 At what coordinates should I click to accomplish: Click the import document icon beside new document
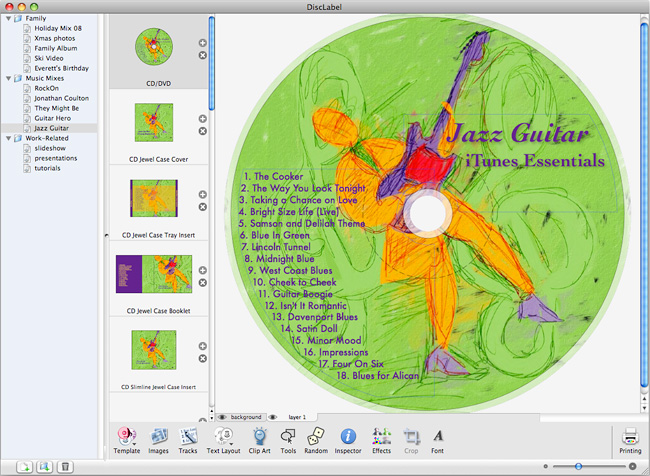[44, 466]
